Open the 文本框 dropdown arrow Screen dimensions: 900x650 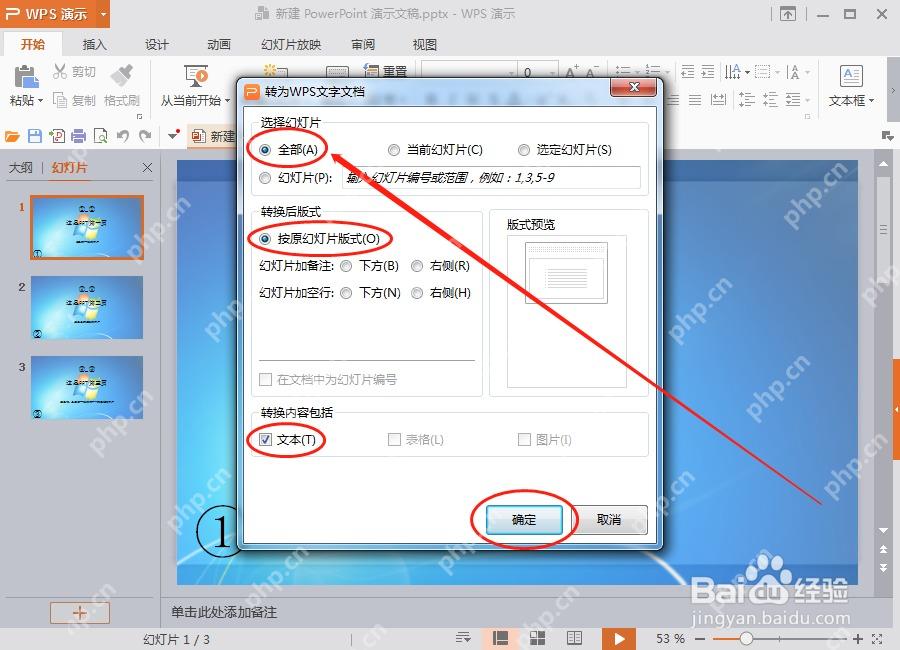(x=871, y=101)
